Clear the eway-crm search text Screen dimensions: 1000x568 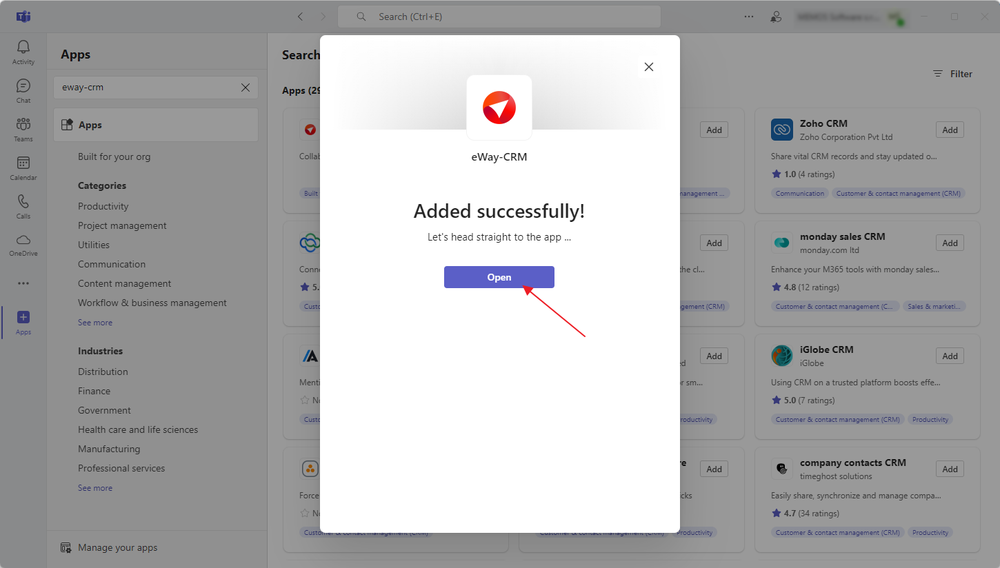tap(245, 88)
